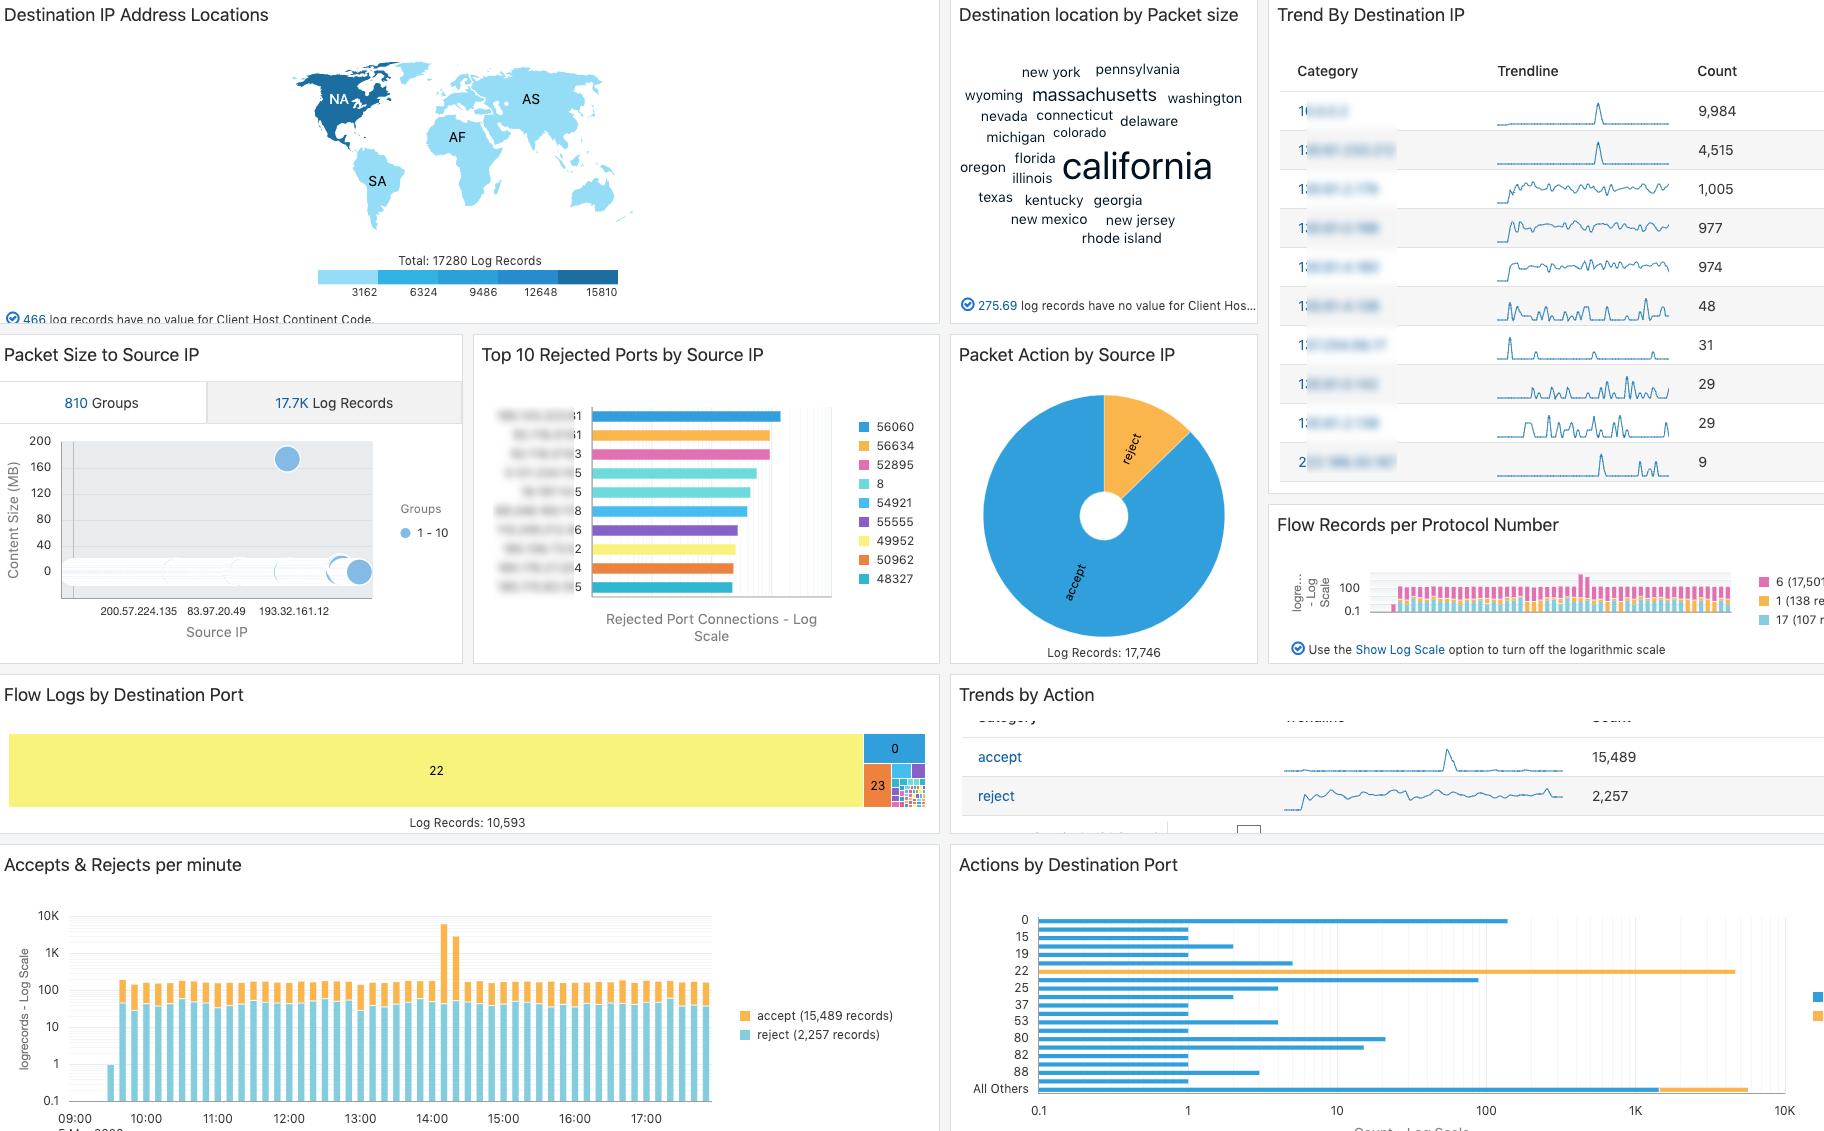Click the info icon next to the 275.69 log records note
This screenshot has width=1824, height=1131.
click(967, 305)
